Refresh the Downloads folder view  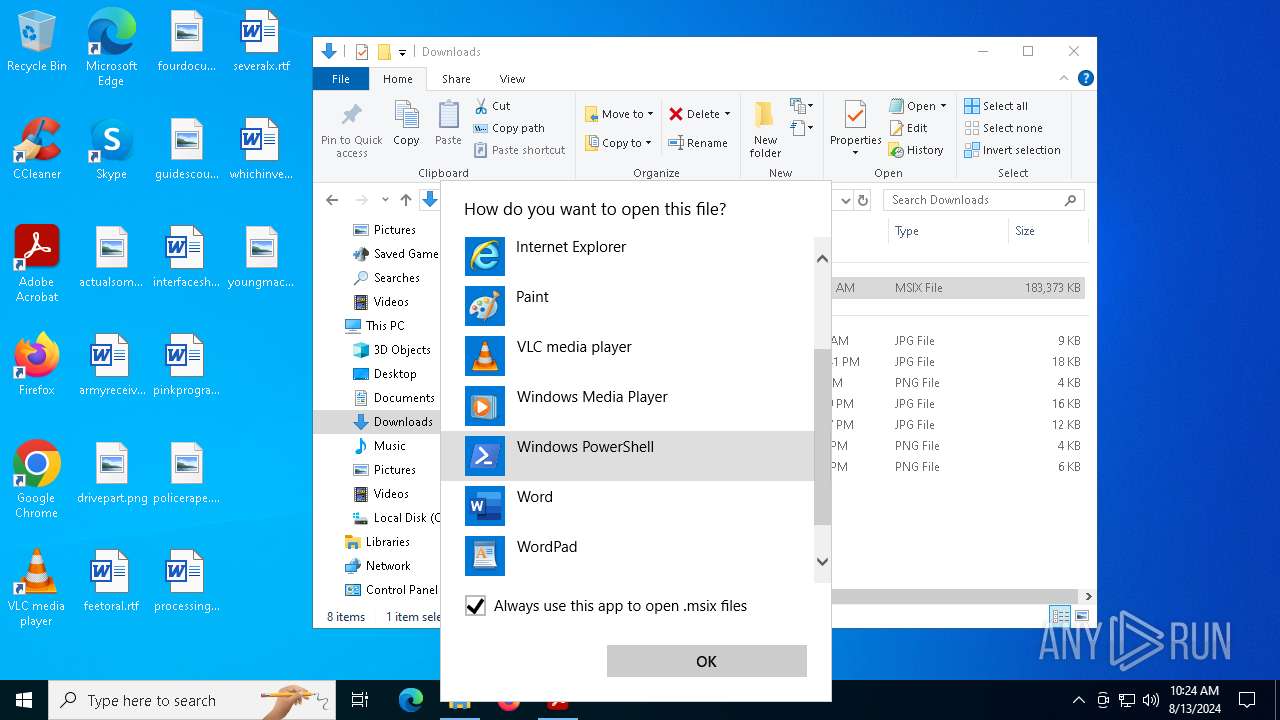(863, 200)
